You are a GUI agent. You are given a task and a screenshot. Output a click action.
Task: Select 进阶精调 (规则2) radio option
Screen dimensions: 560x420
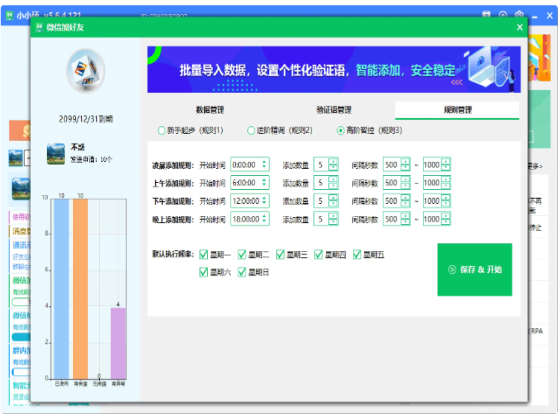click(251, 130)
